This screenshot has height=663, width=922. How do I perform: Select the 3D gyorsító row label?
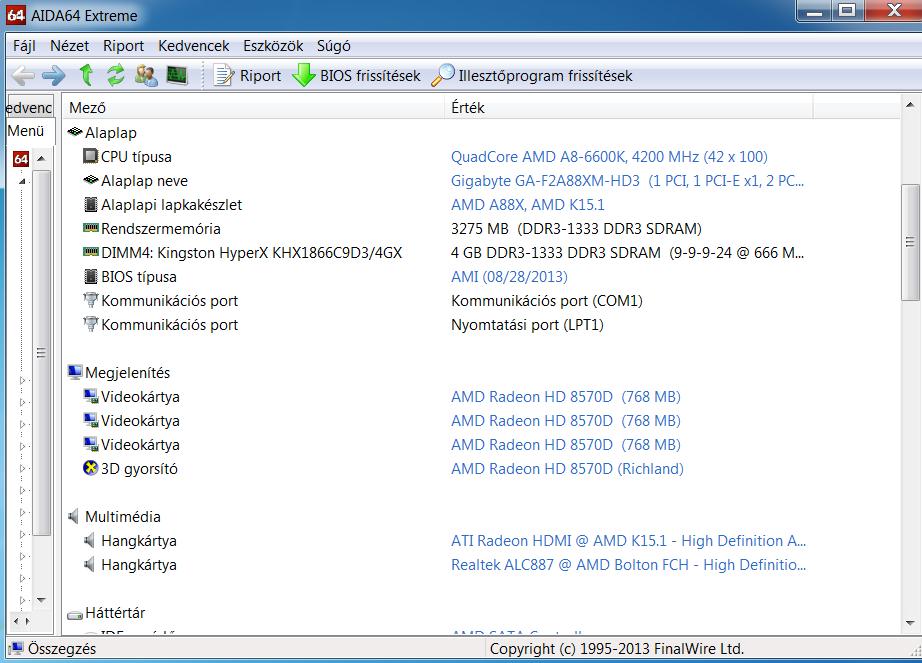point(139,468)
